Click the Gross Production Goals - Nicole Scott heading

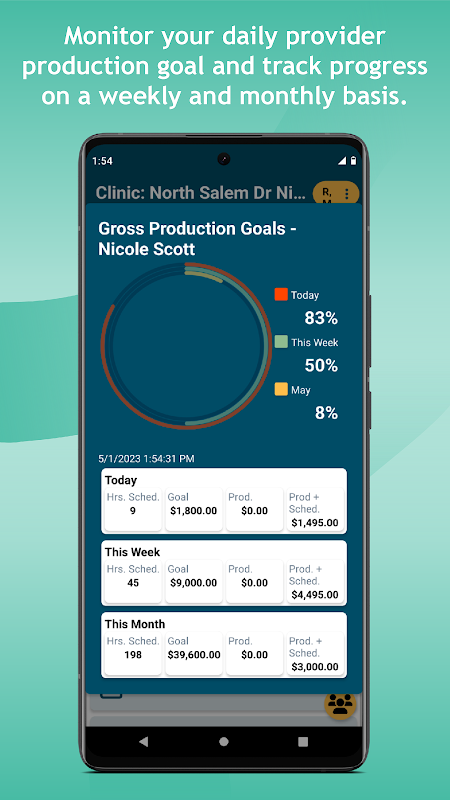pyautogui.click(x=197, y=238)
